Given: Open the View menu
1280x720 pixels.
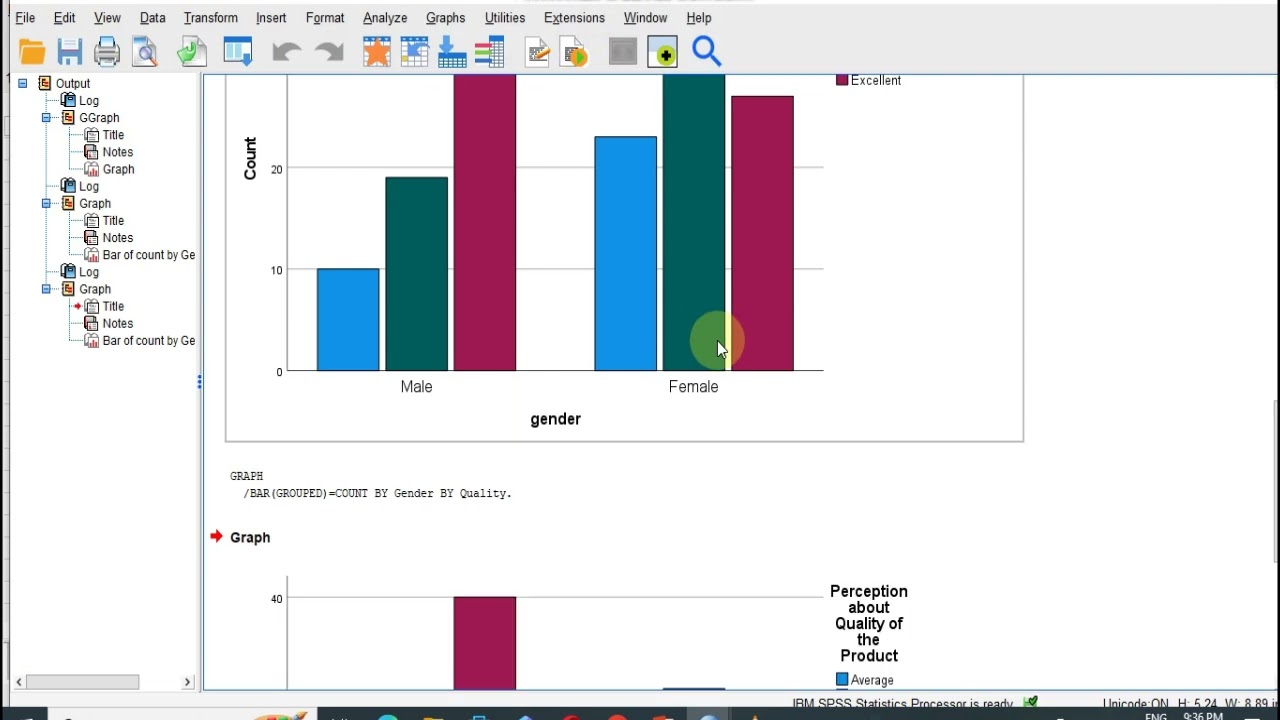Looking at the screenshot, I should pos(107,18).
